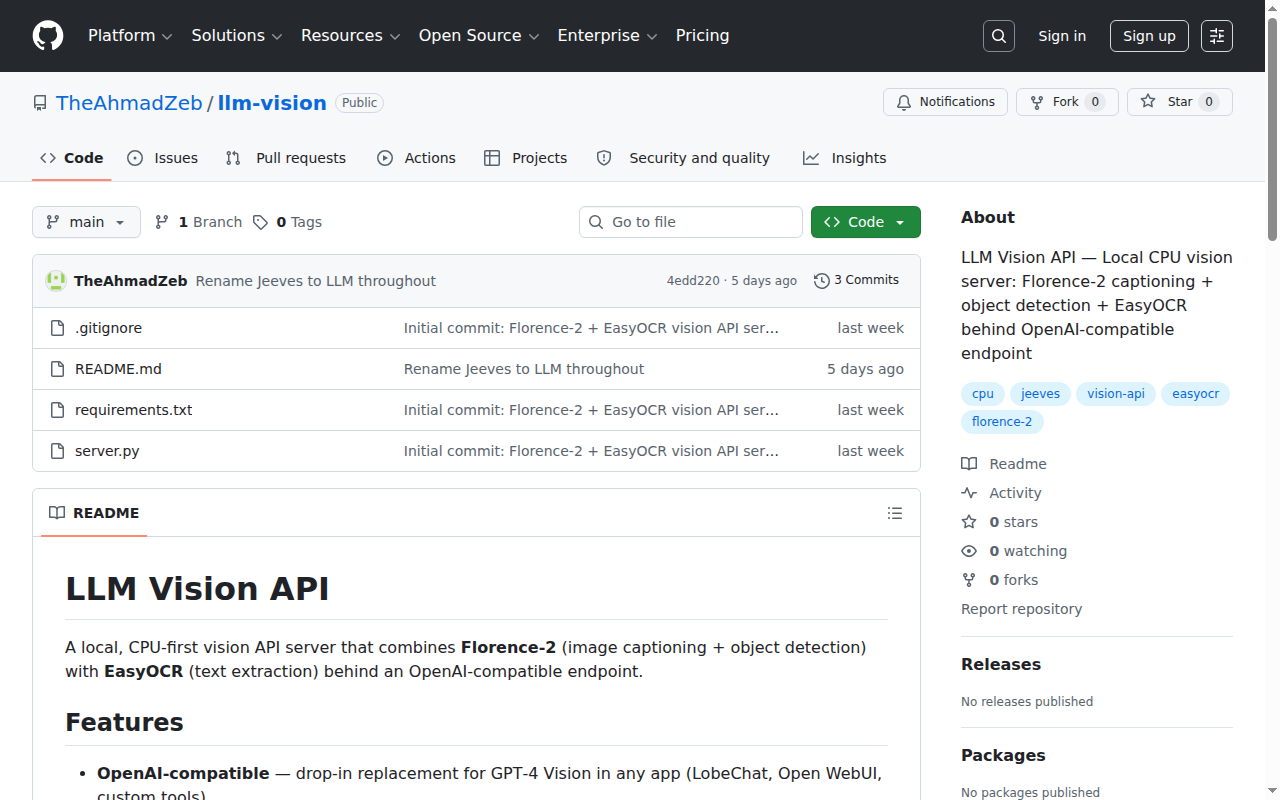
Task: Click the GitHub logo icon
Action: coord(48,36)
